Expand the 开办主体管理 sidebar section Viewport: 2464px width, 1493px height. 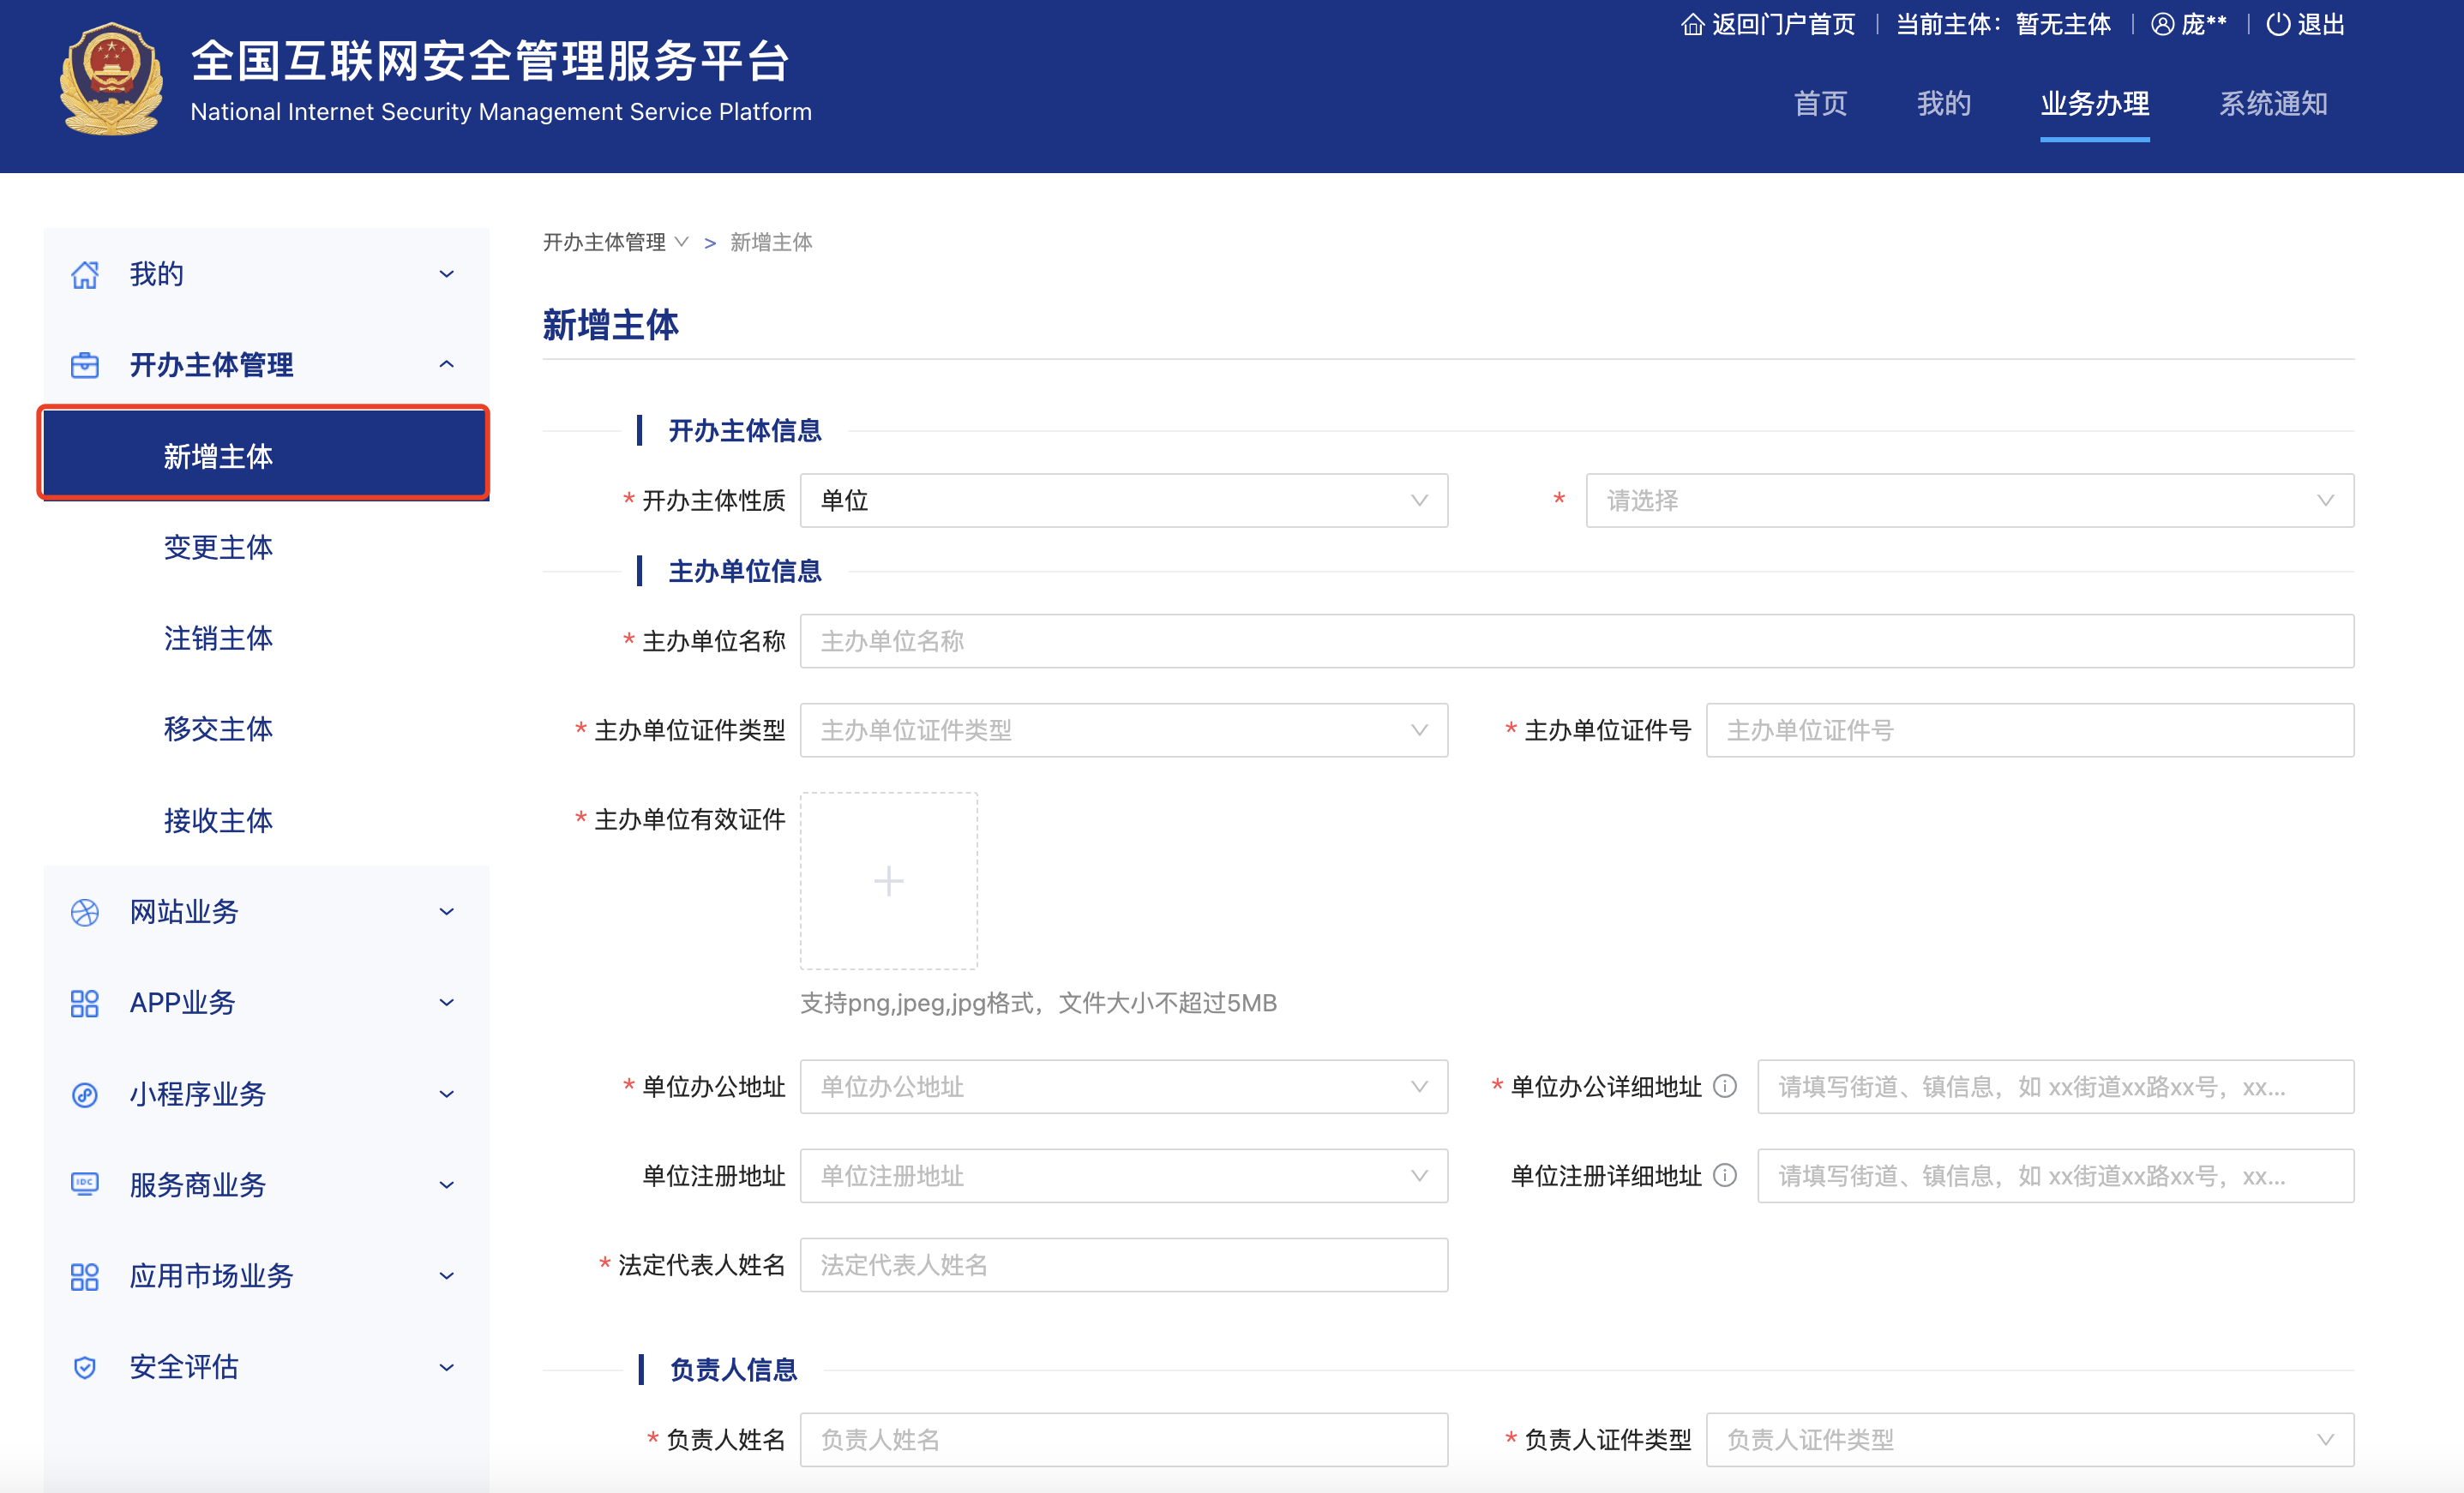click(261, 364)
